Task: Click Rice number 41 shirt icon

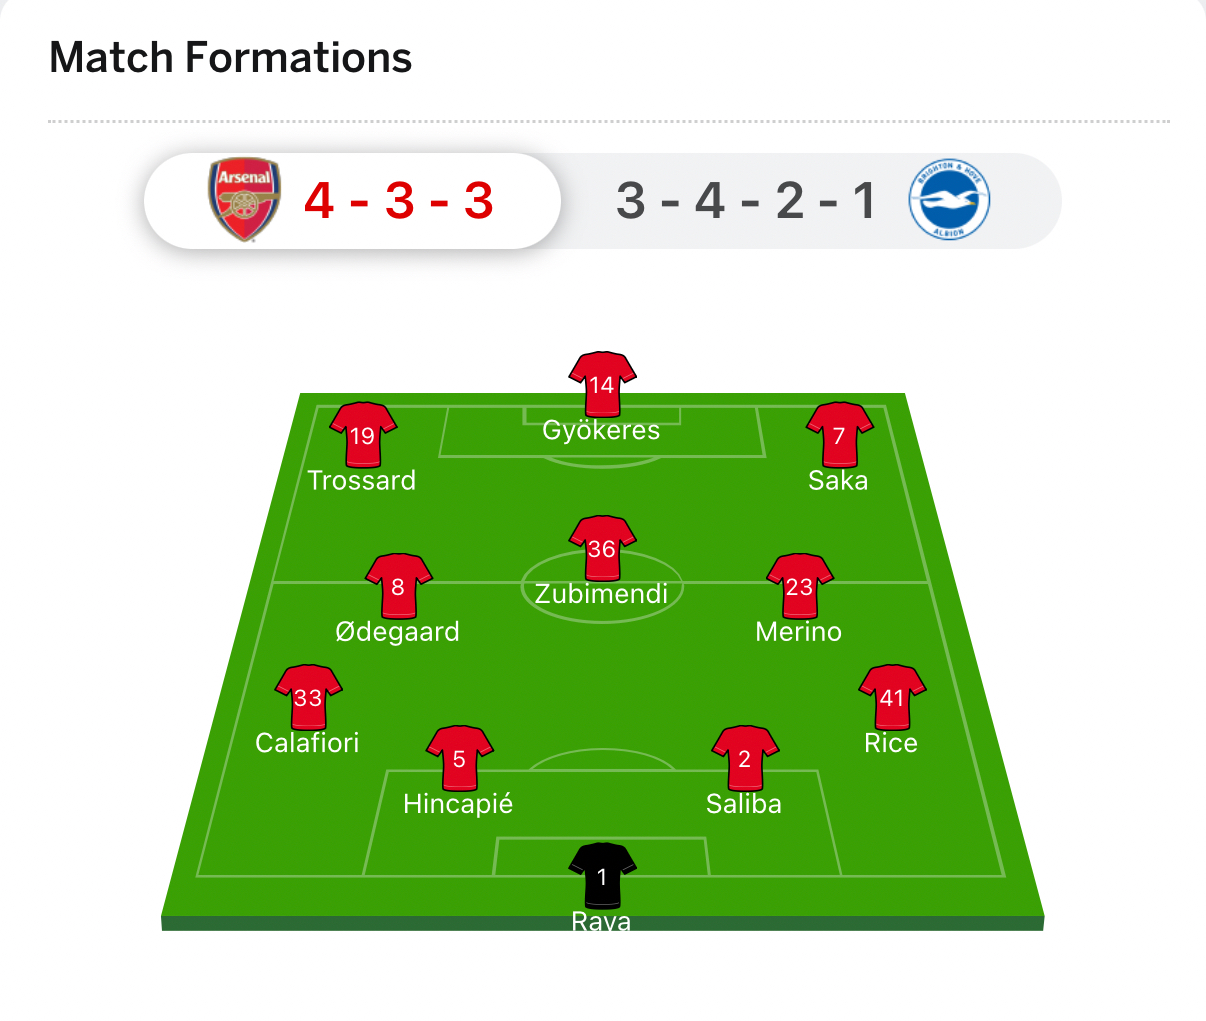Action: tap(891, 696)
